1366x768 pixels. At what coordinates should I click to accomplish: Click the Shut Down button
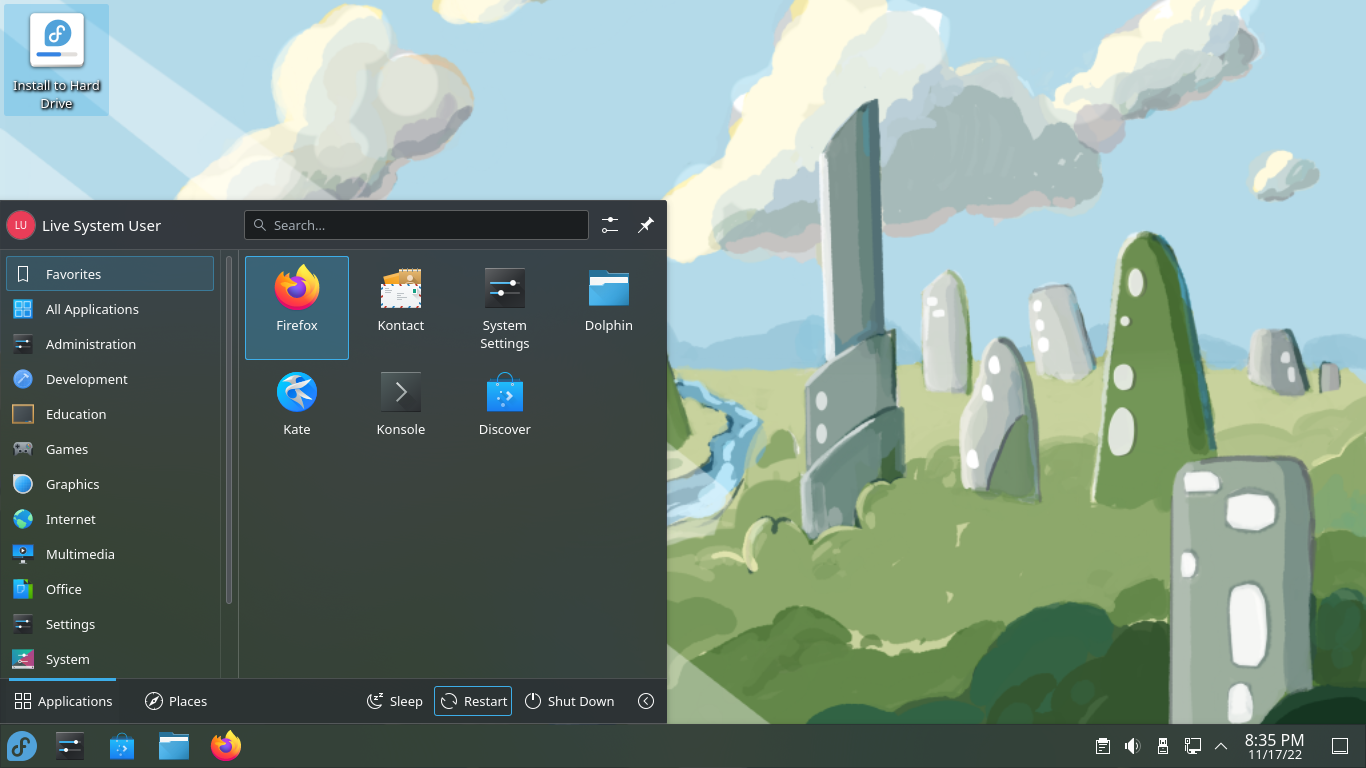point(570,701)
